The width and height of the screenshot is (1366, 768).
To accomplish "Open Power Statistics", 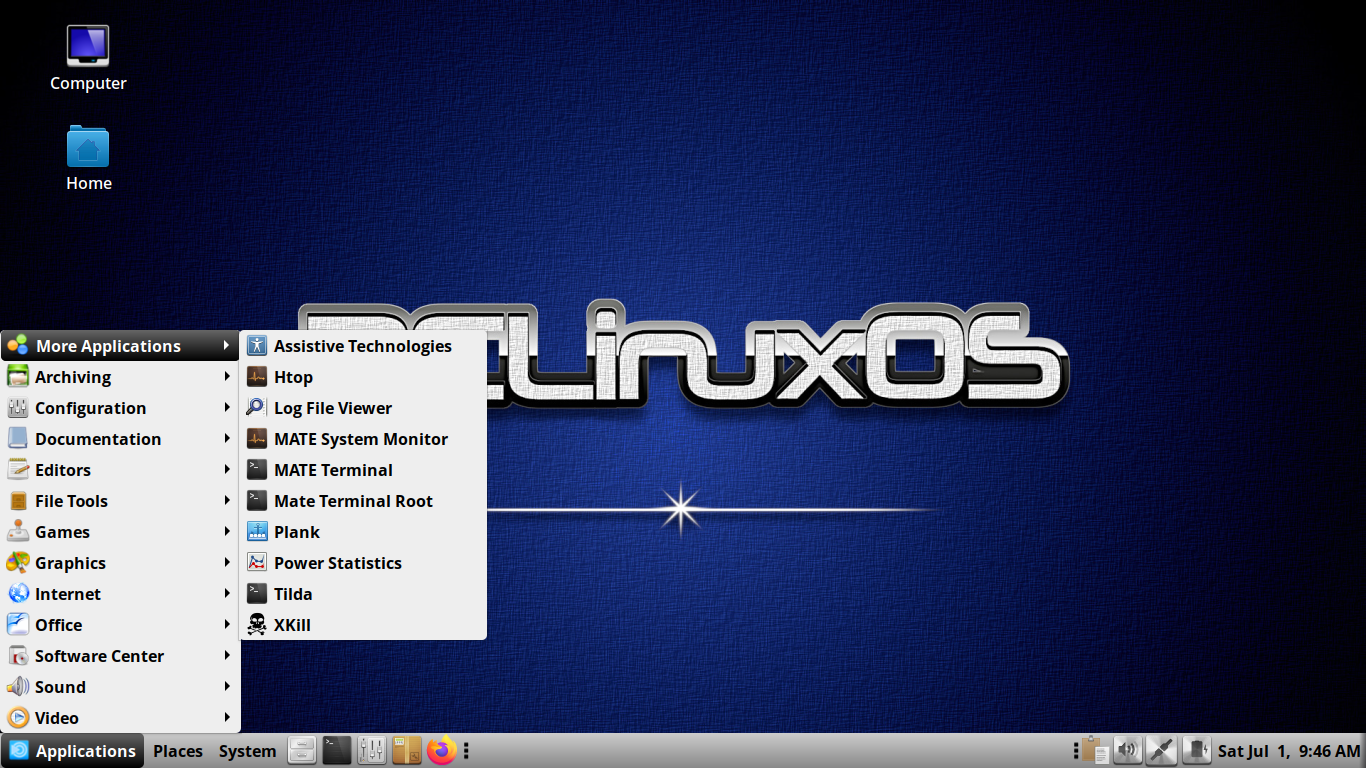I will [363, 563].
